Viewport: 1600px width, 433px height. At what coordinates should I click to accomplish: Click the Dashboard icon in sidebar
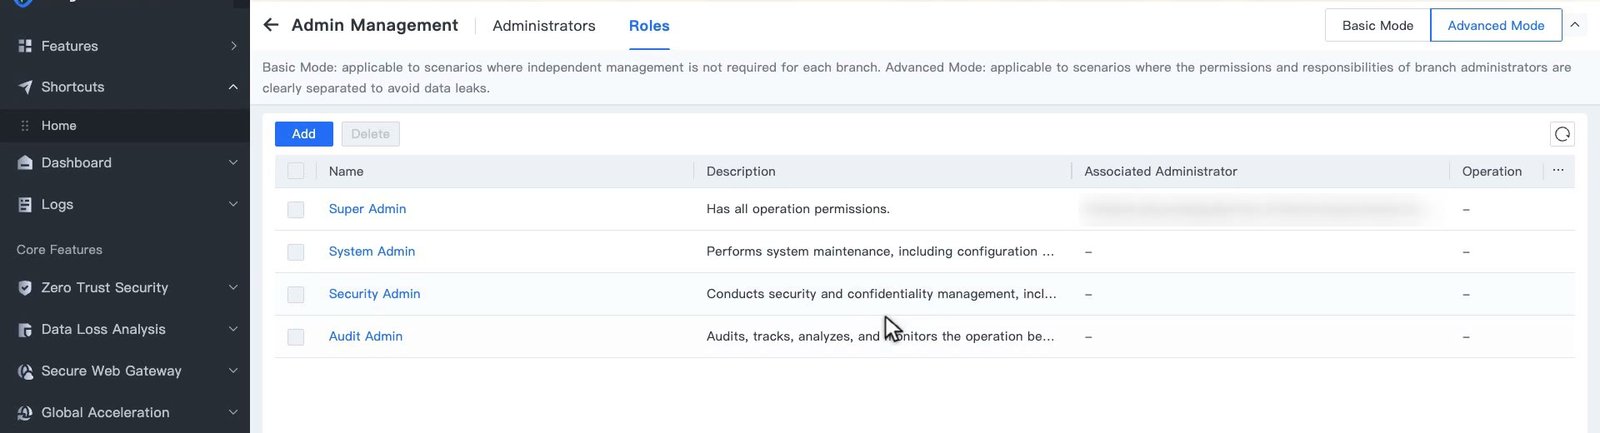tap(25, 163)
